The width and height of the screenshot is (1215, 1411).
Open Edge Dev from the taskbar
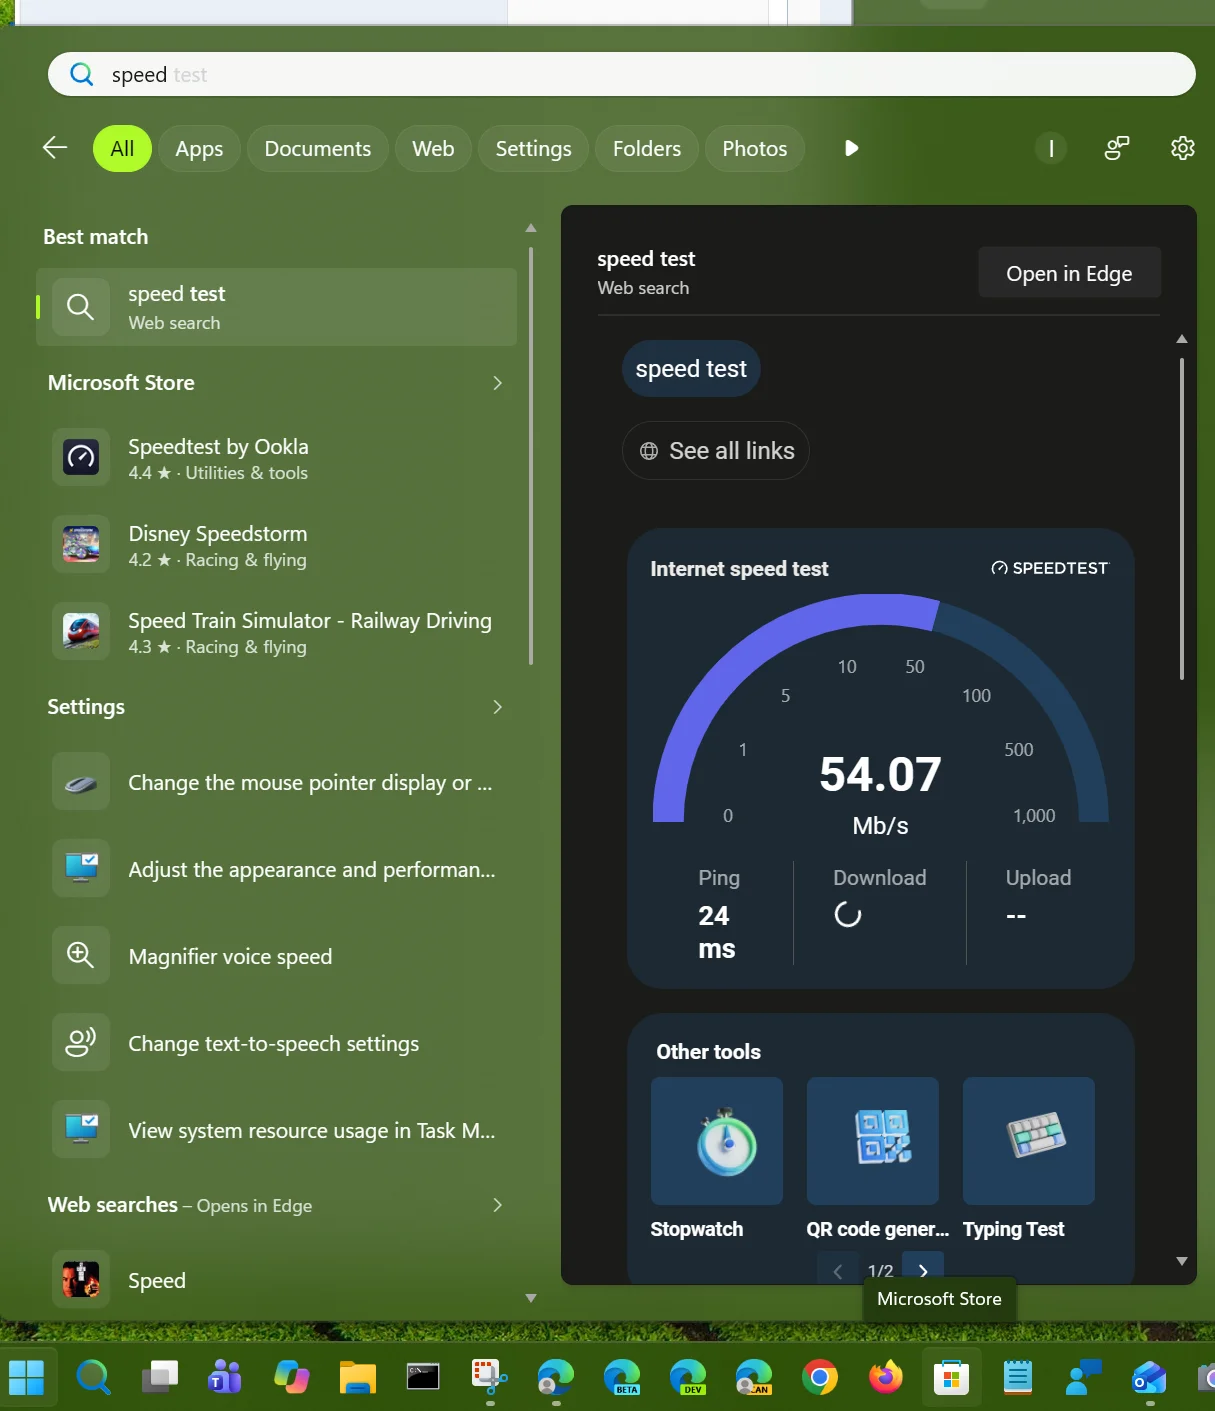pyautogui.click(x=688, y=1378)
